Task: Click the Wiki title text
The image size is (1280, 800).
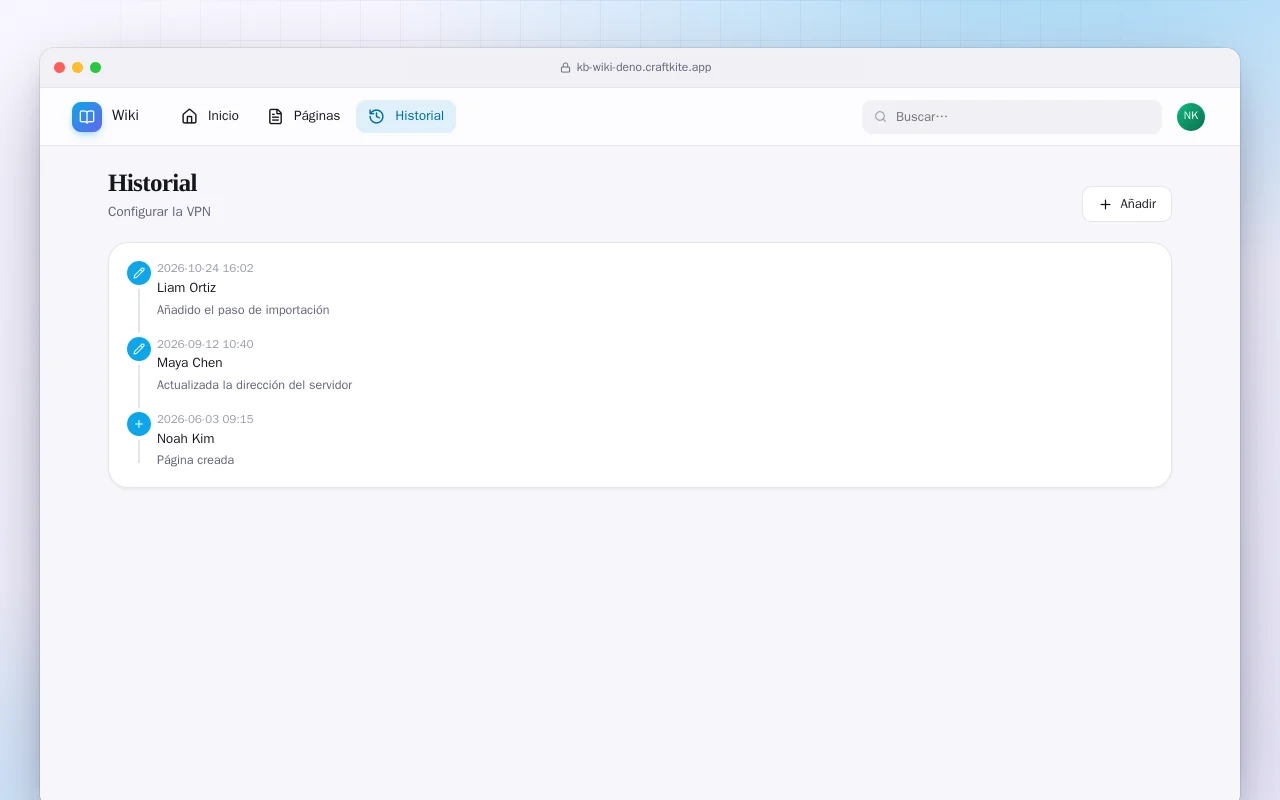Action: tap(125, 115)
